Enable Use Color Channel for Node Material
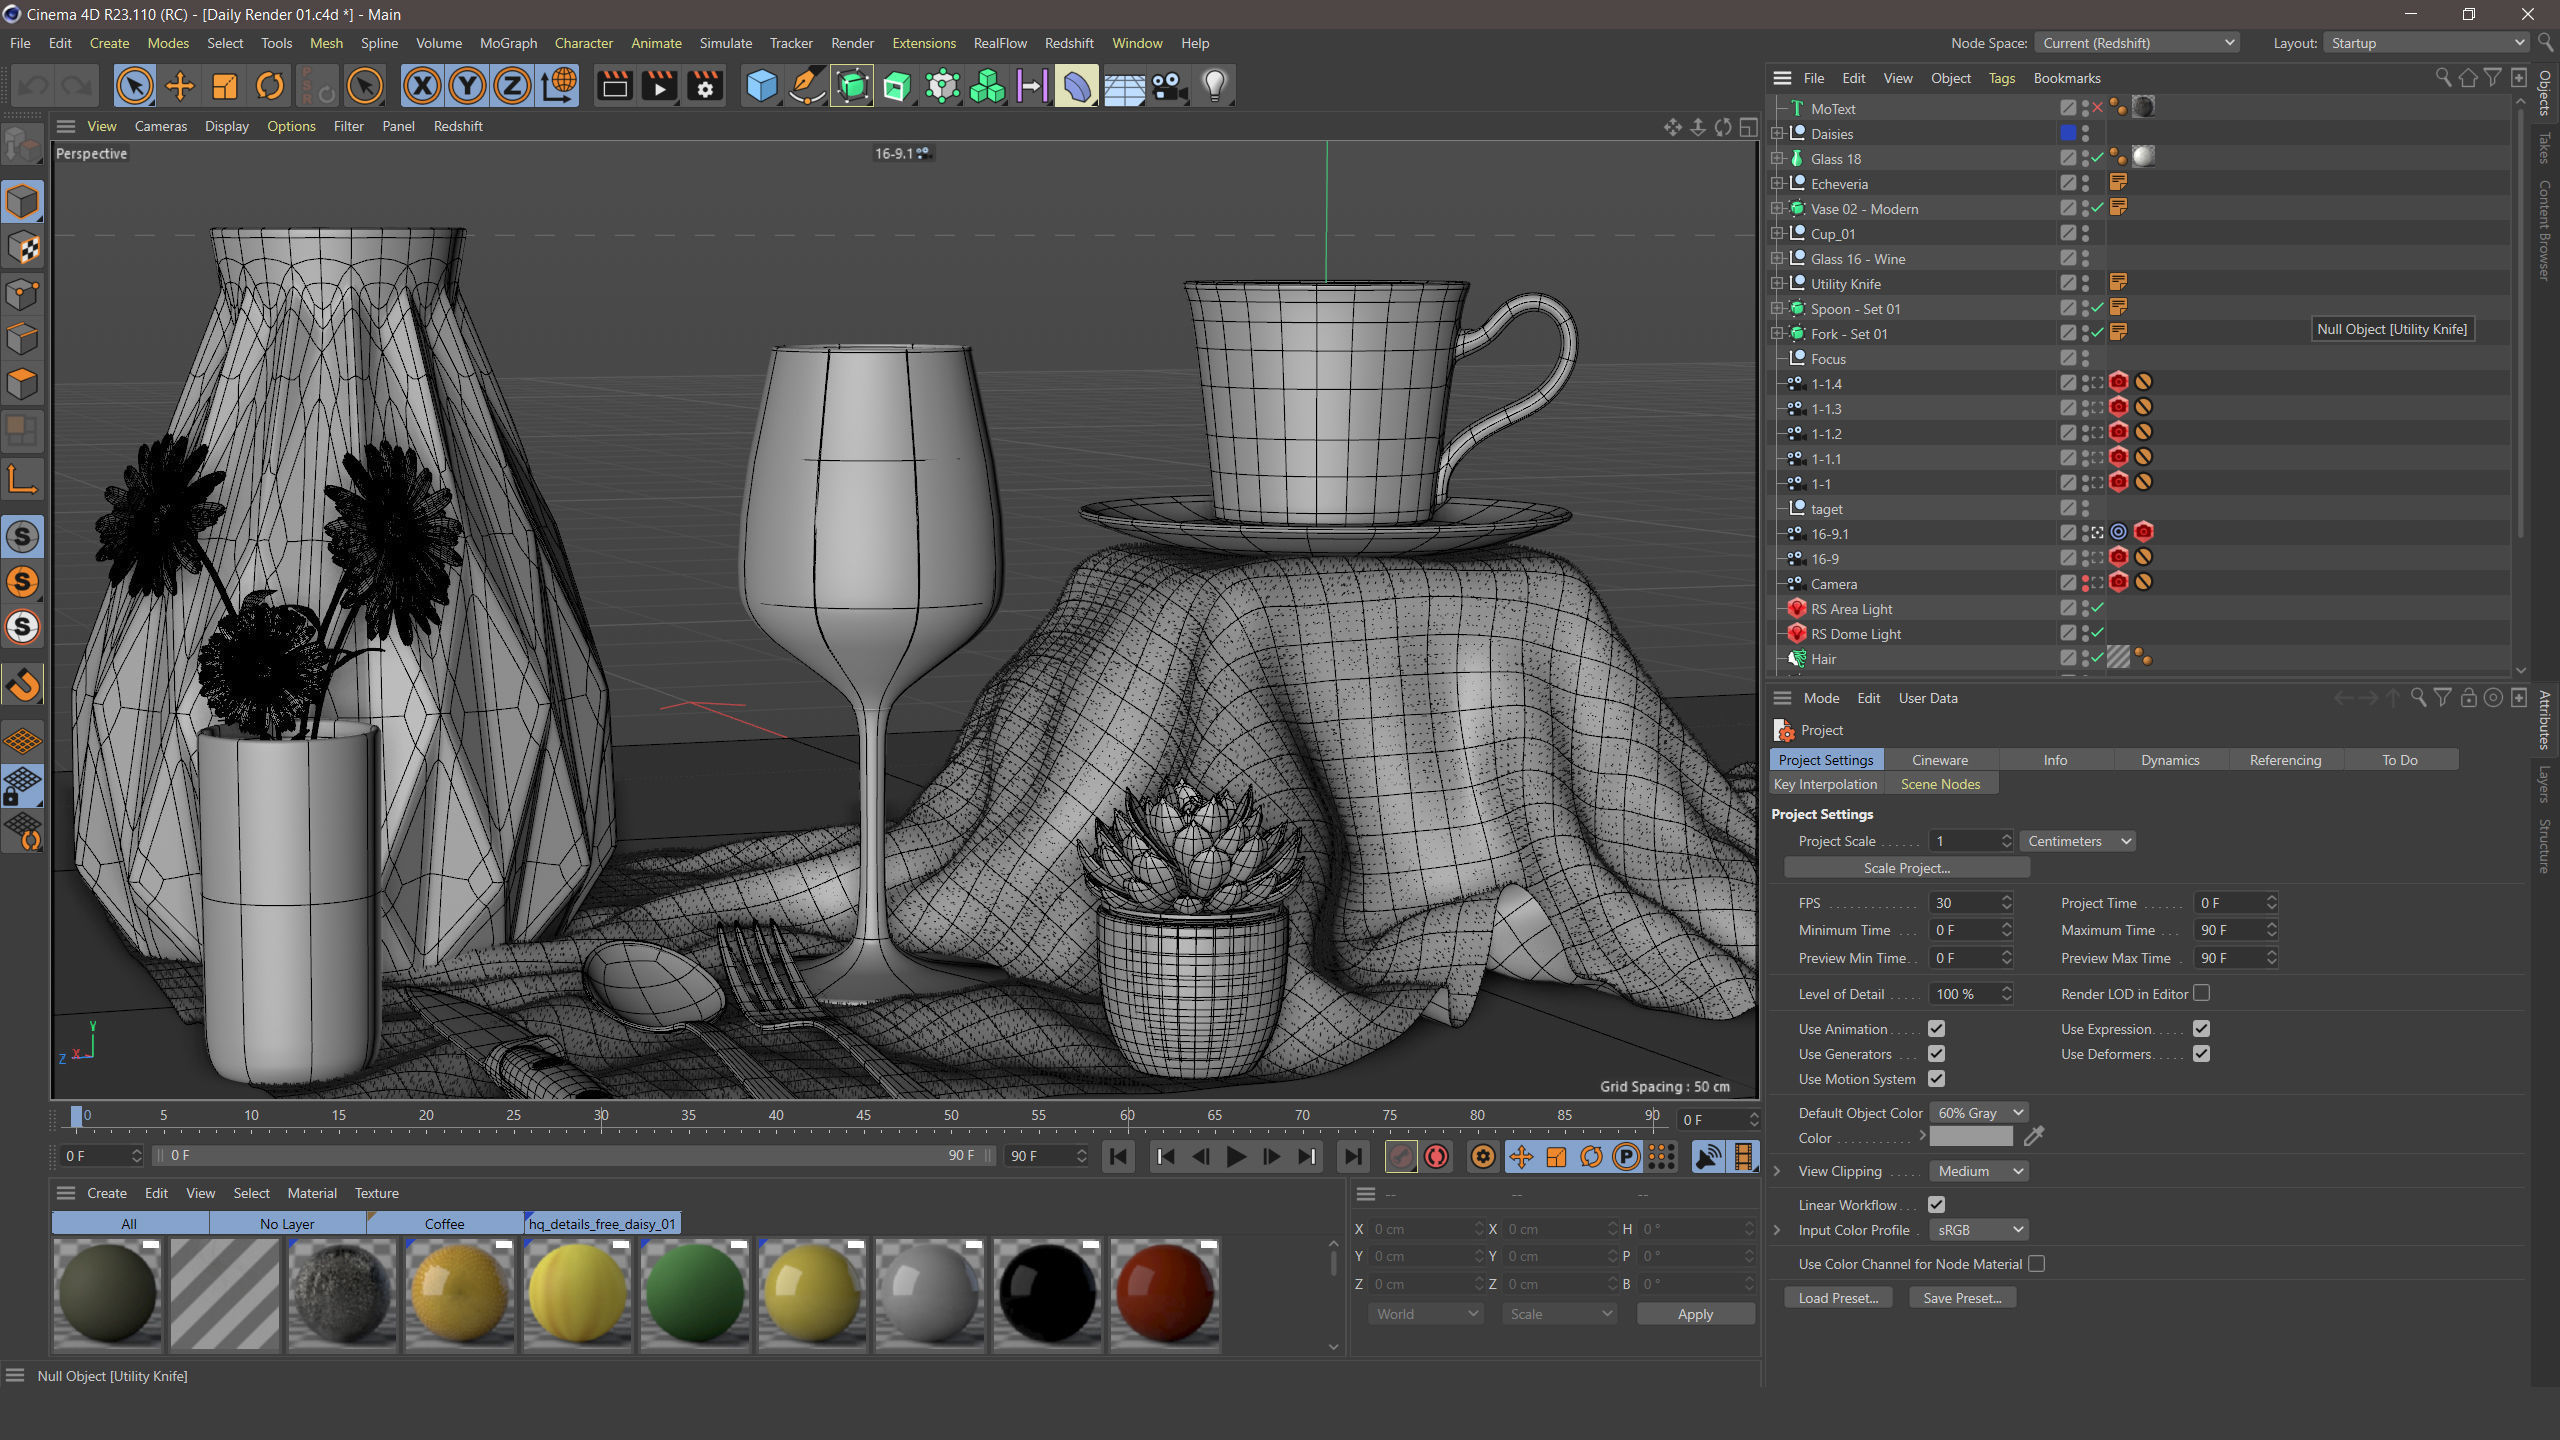The width and height of the screenshot is (2560, 1440). click(x=2036, y=1264)
